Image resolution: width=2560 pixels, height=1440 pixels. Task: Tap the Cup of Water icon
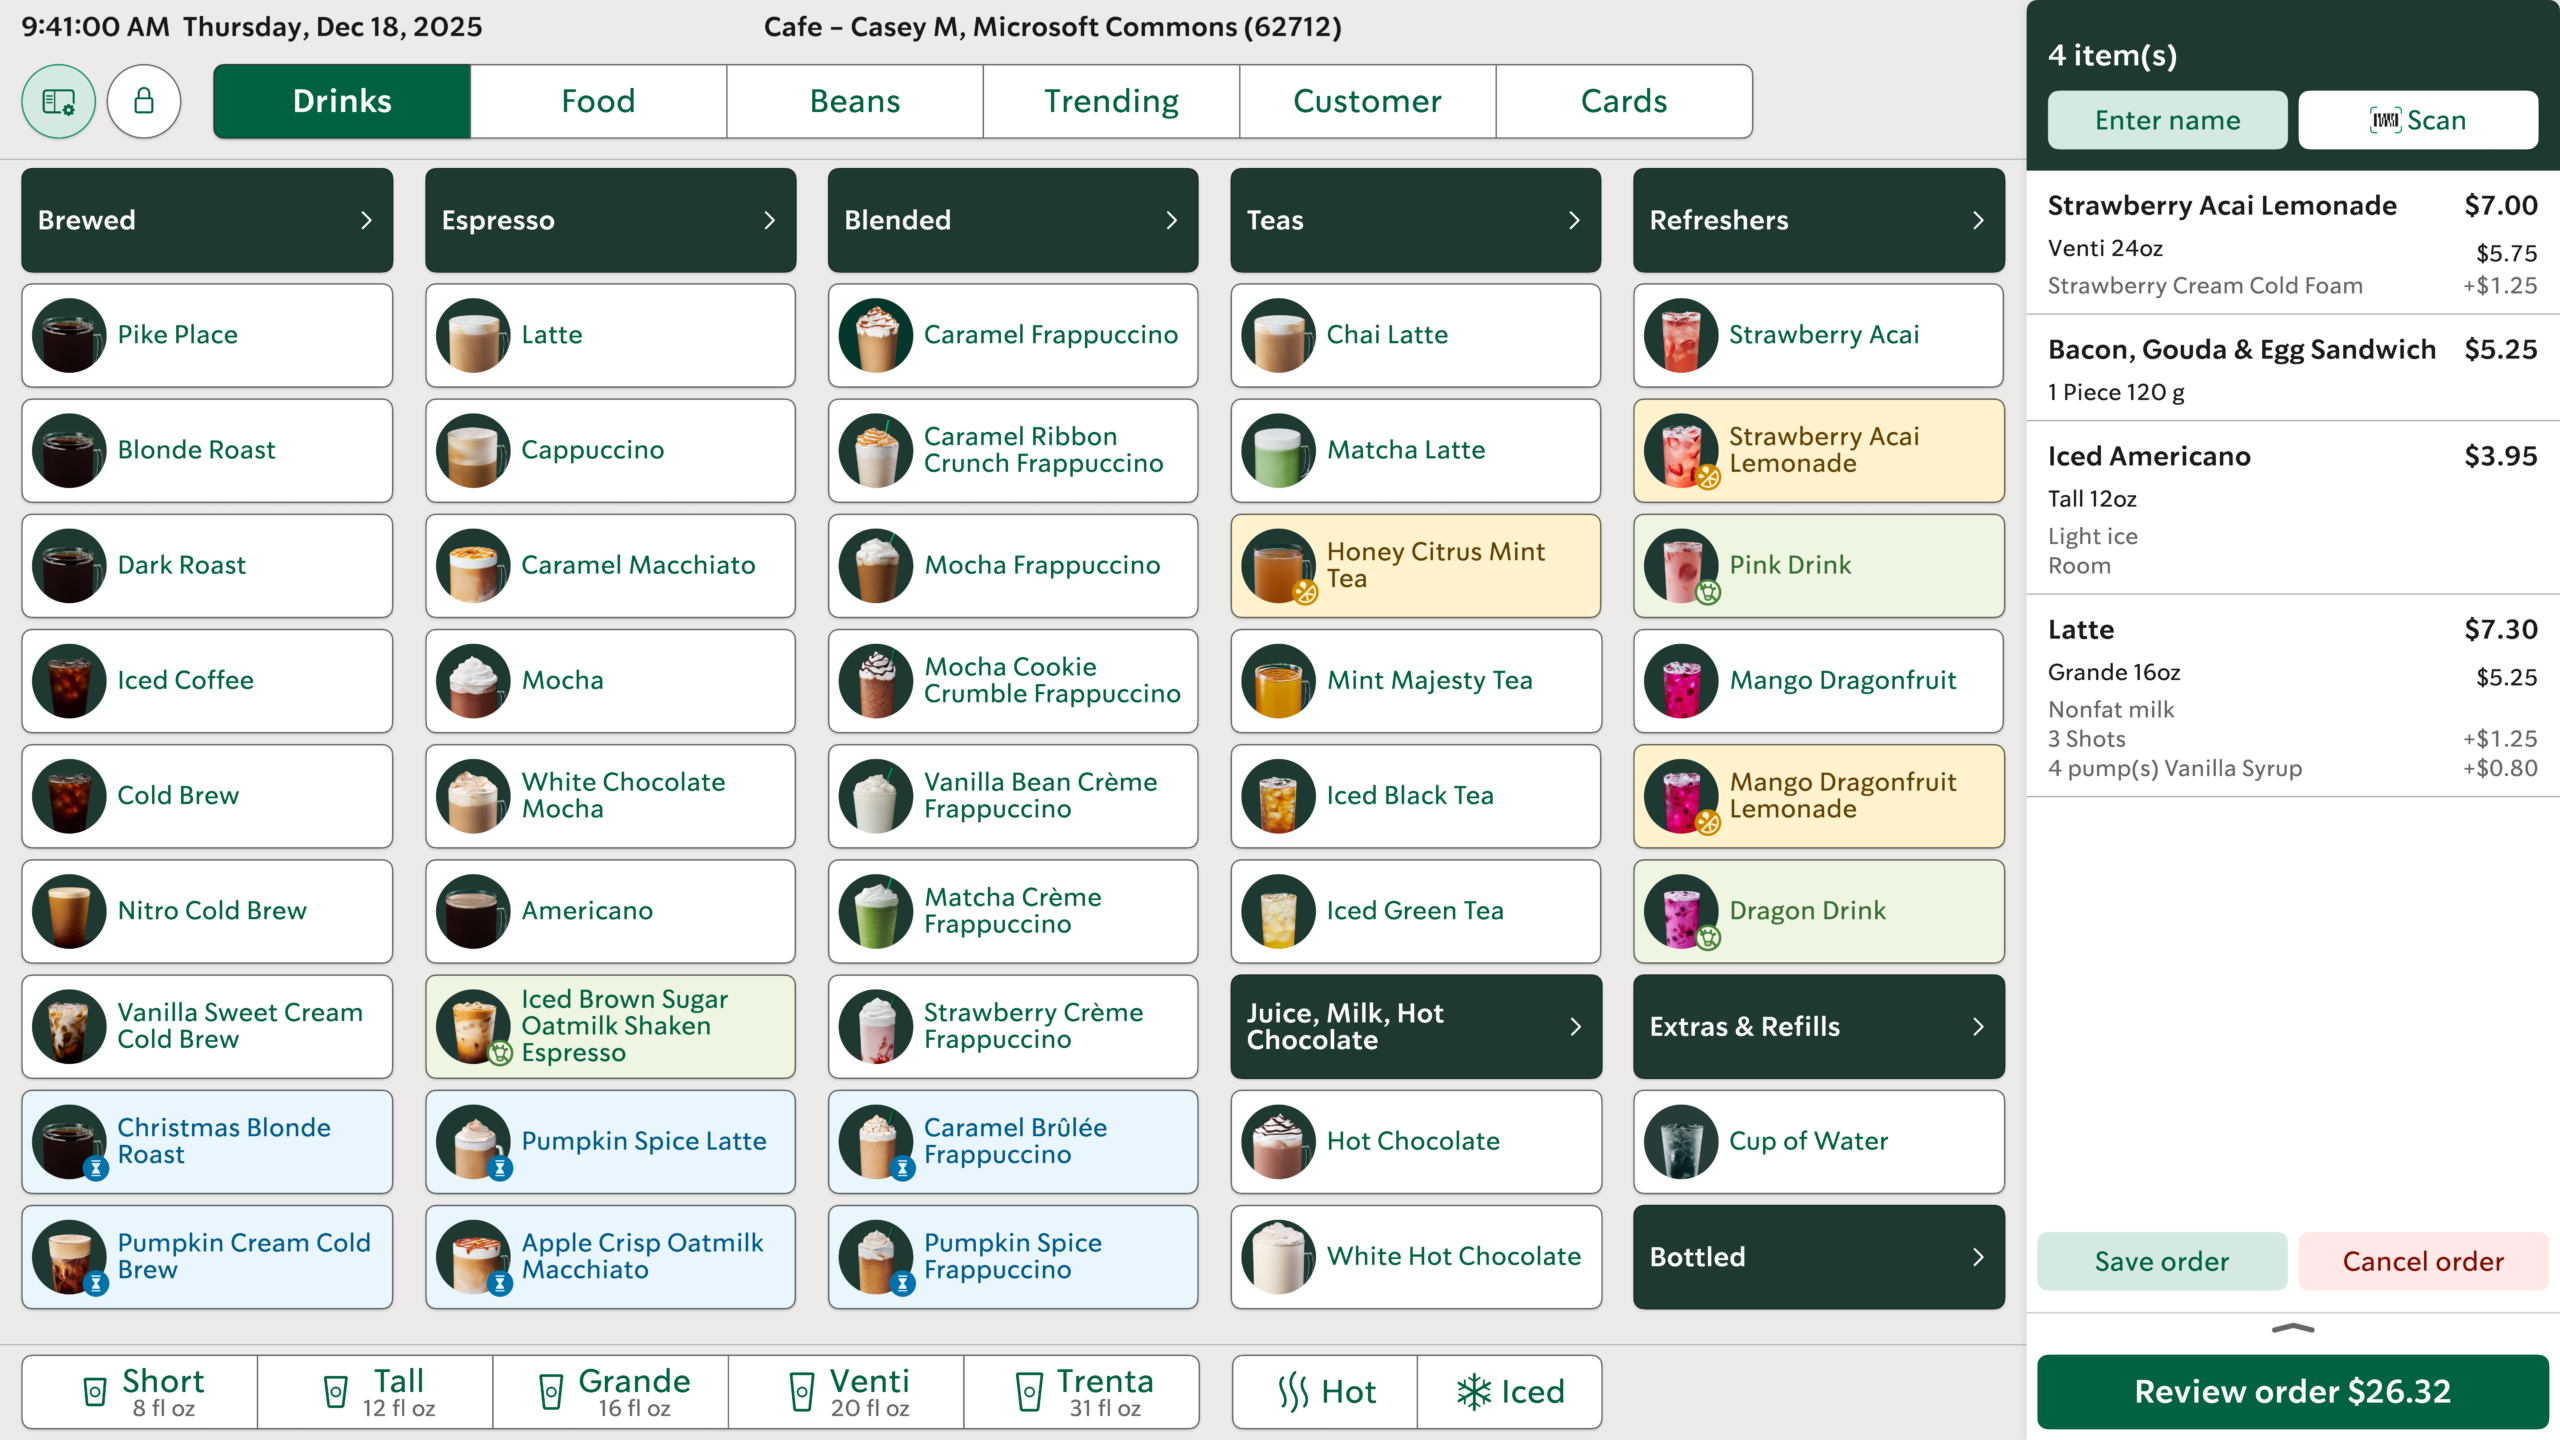click(x=1681, y=1142)
